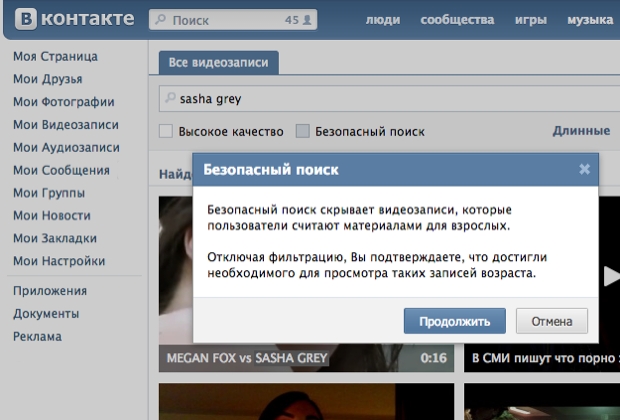Open Мои Закладки in the sidebar
The image size is (620, 420).
55,238
